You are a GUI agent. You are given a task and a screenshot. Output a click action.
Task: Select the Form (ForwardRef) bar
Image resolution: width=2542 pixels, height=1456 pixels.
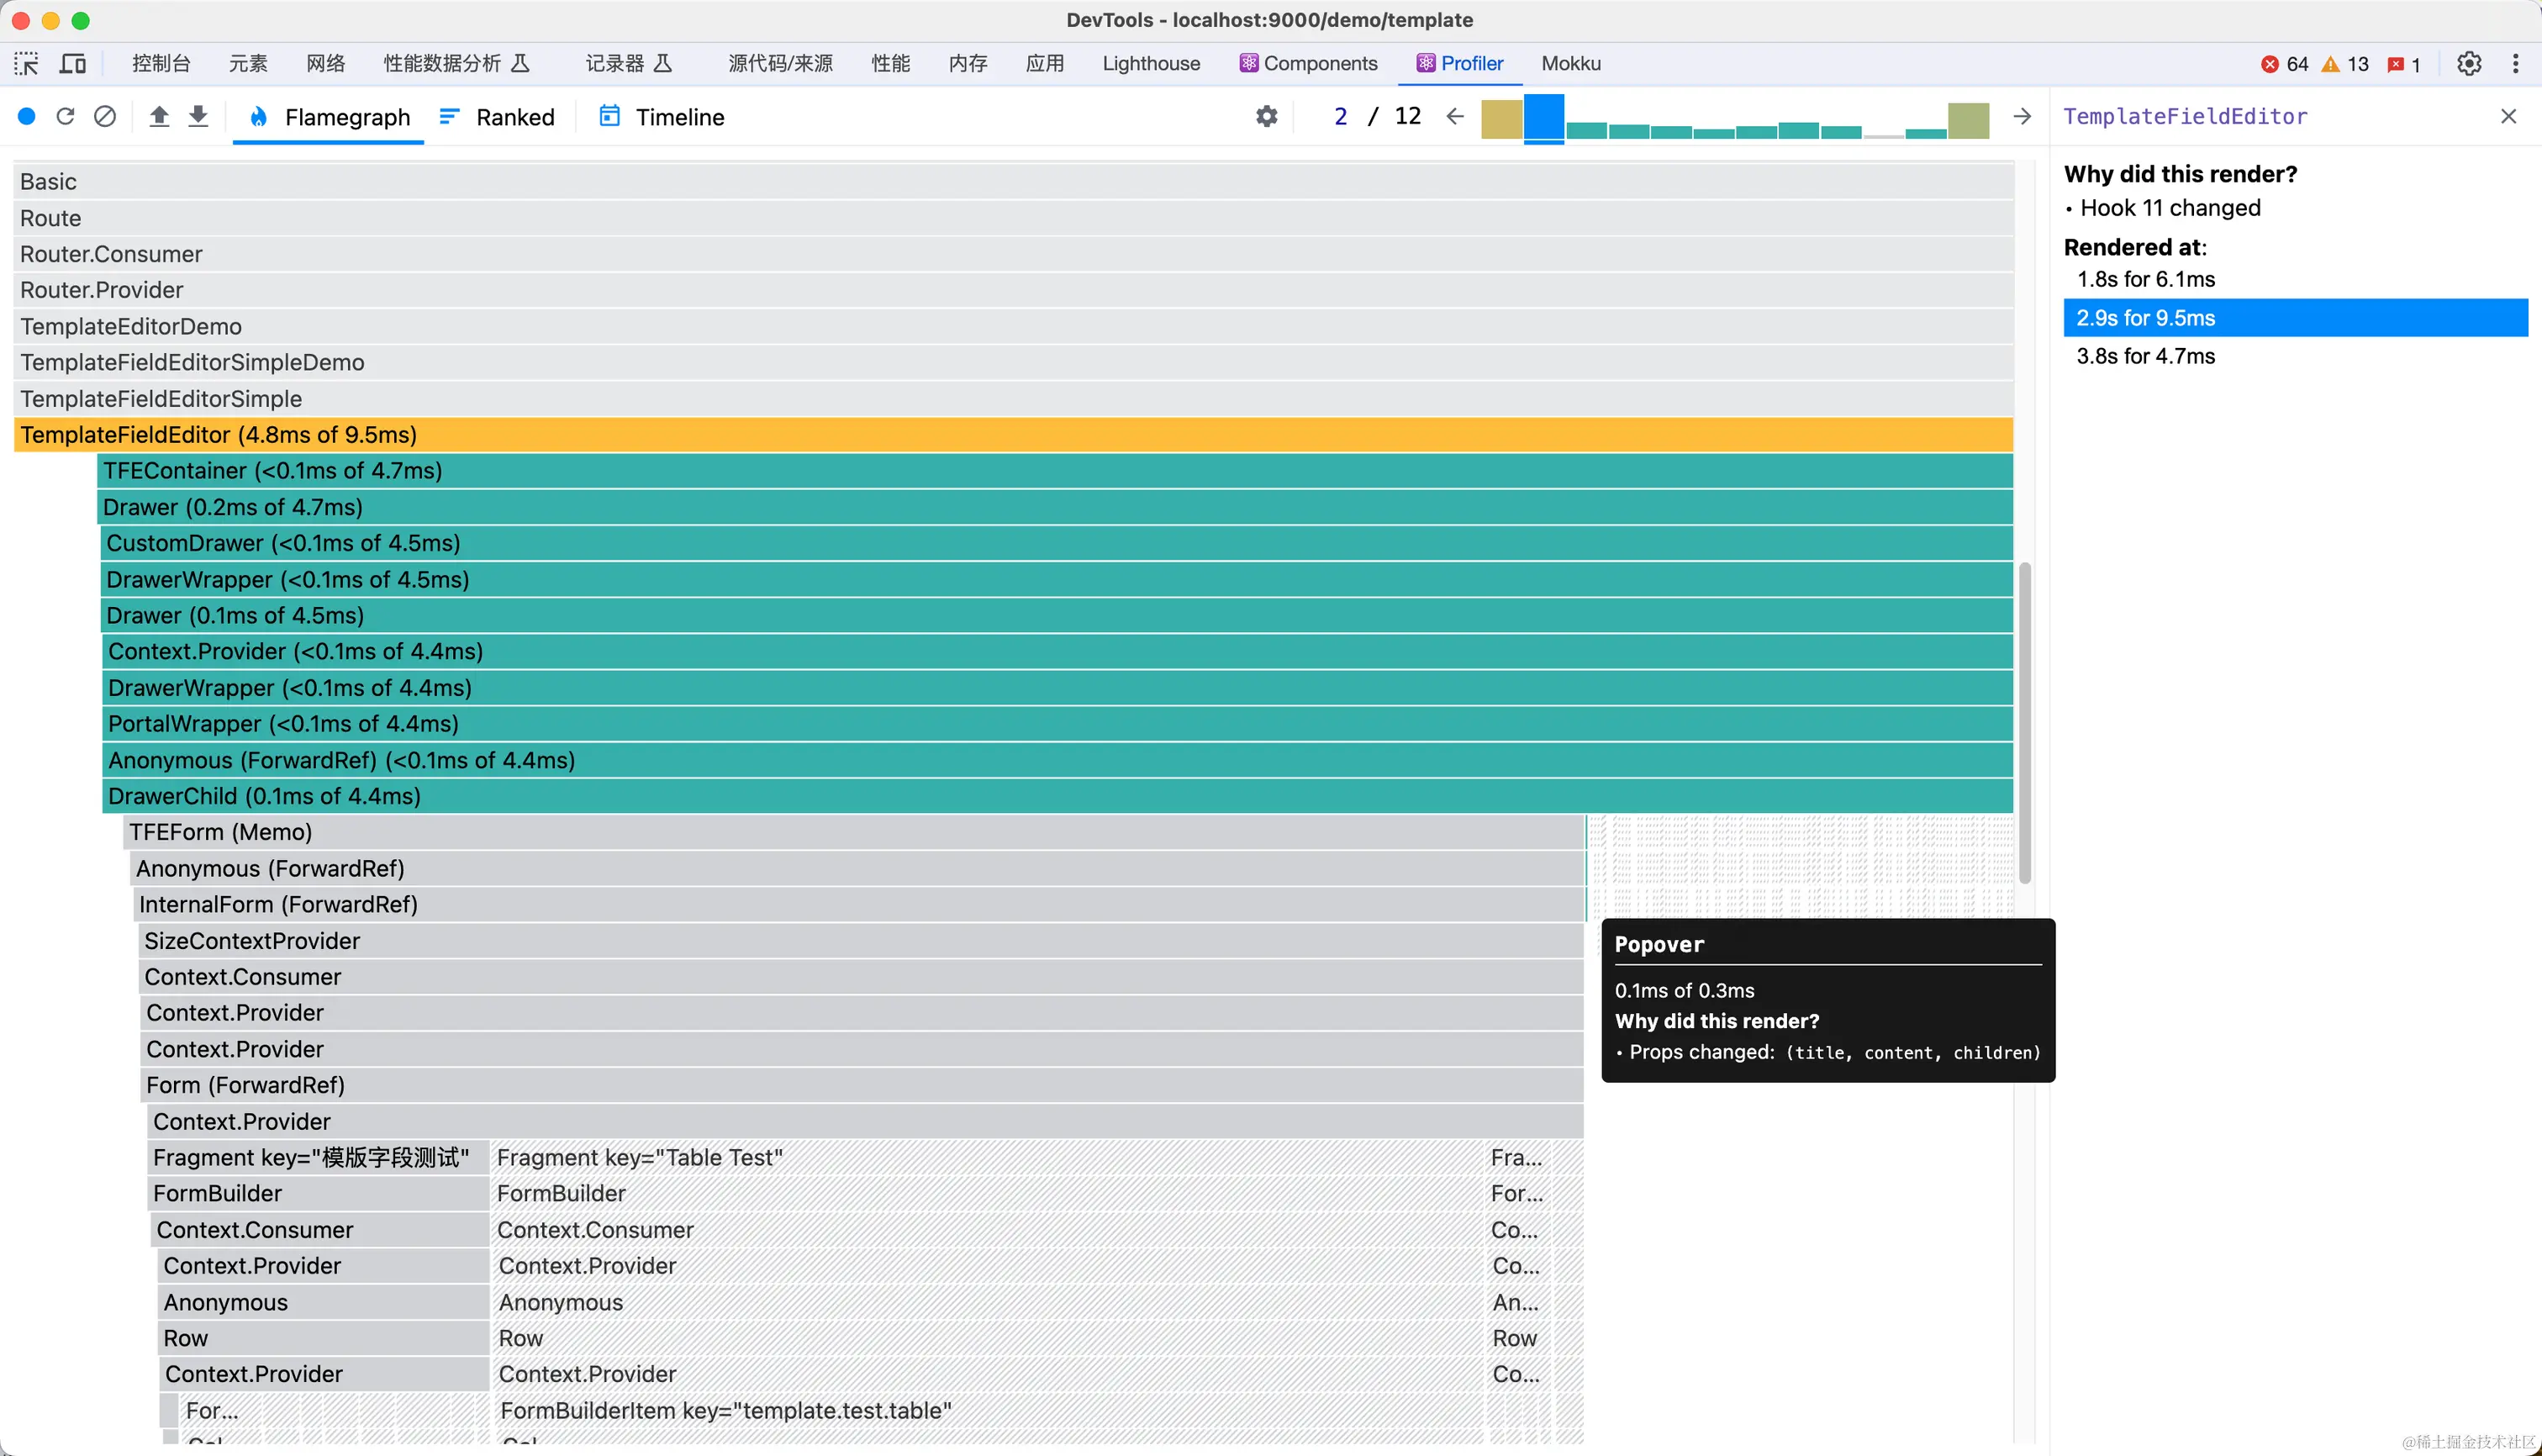point(862,1085)
